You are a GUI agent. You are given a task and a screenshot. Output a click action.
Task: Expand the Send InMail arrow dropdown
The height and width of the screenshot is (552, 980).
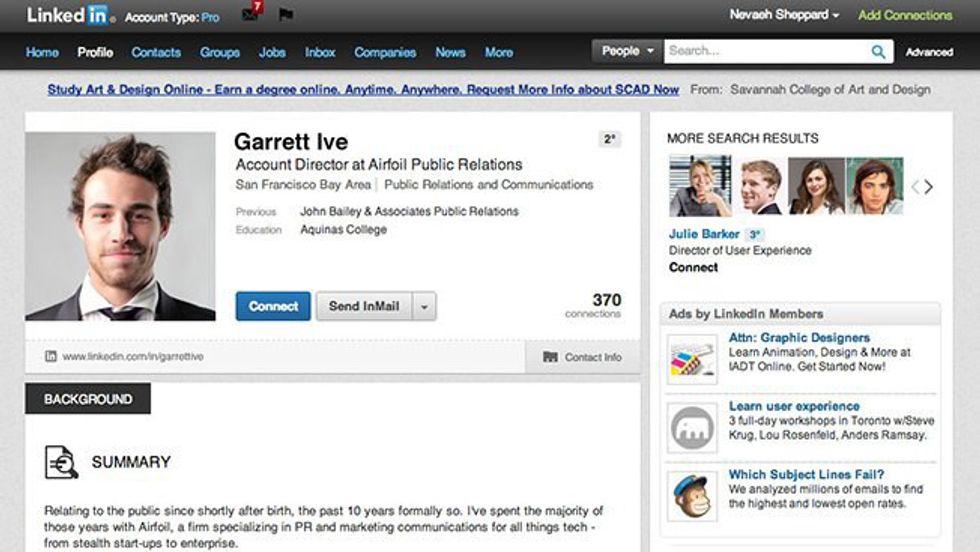(424, 307)
